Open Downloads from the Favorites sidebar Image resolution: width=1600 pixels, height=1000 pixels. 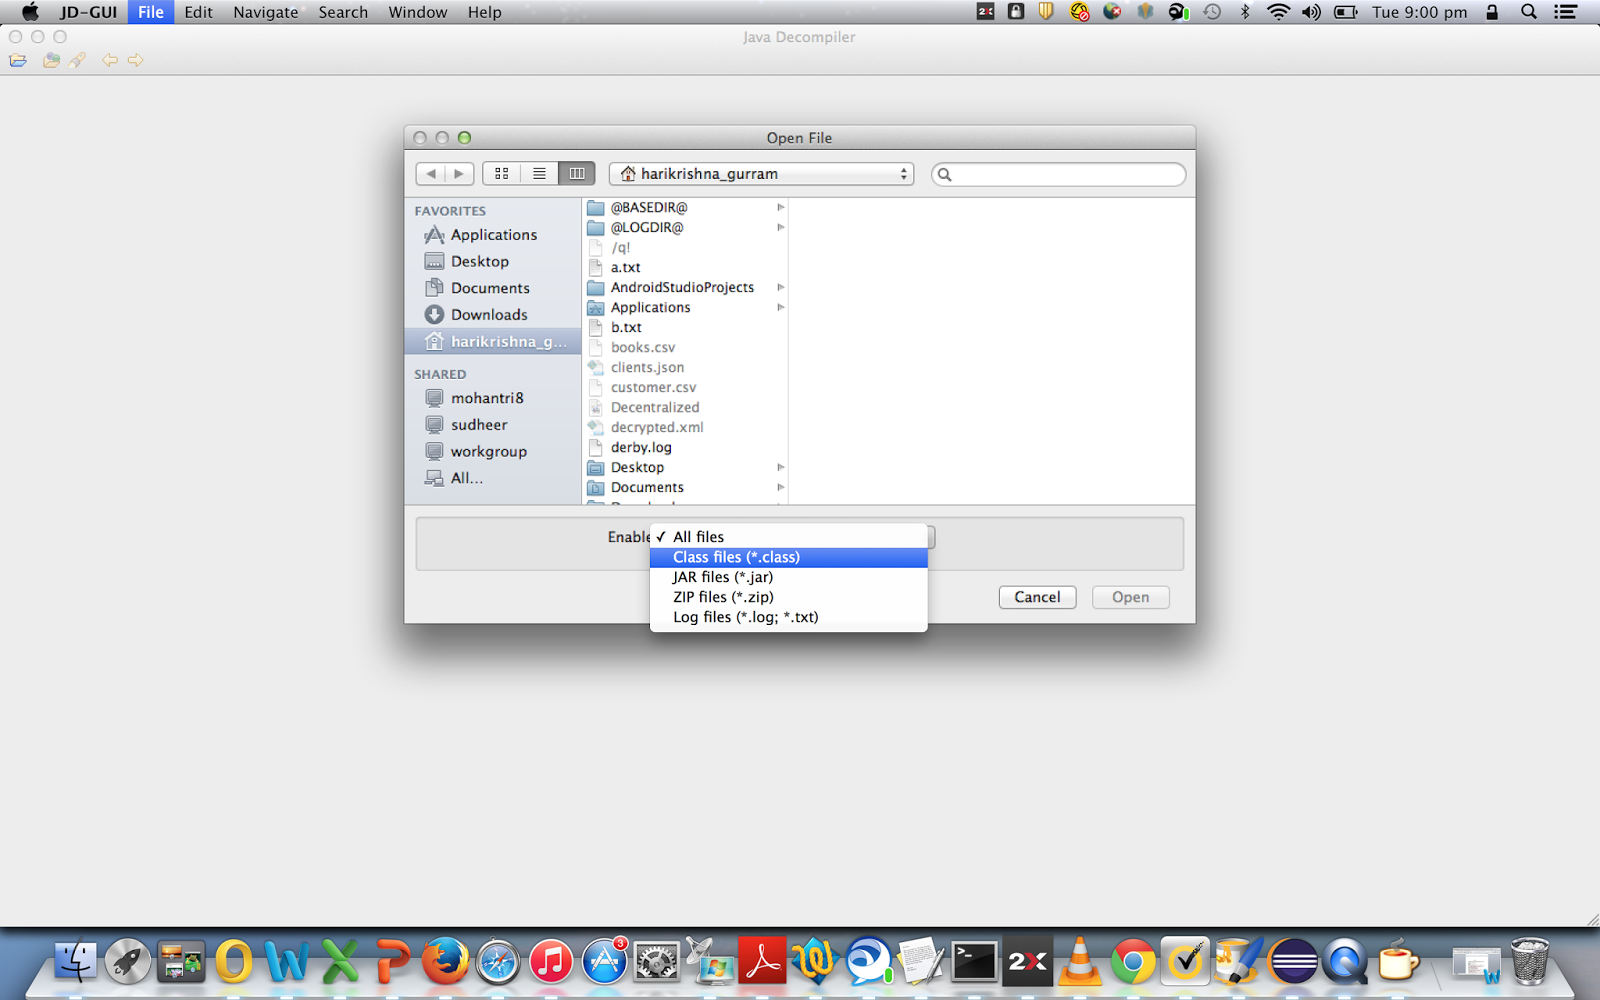(489, 314)
